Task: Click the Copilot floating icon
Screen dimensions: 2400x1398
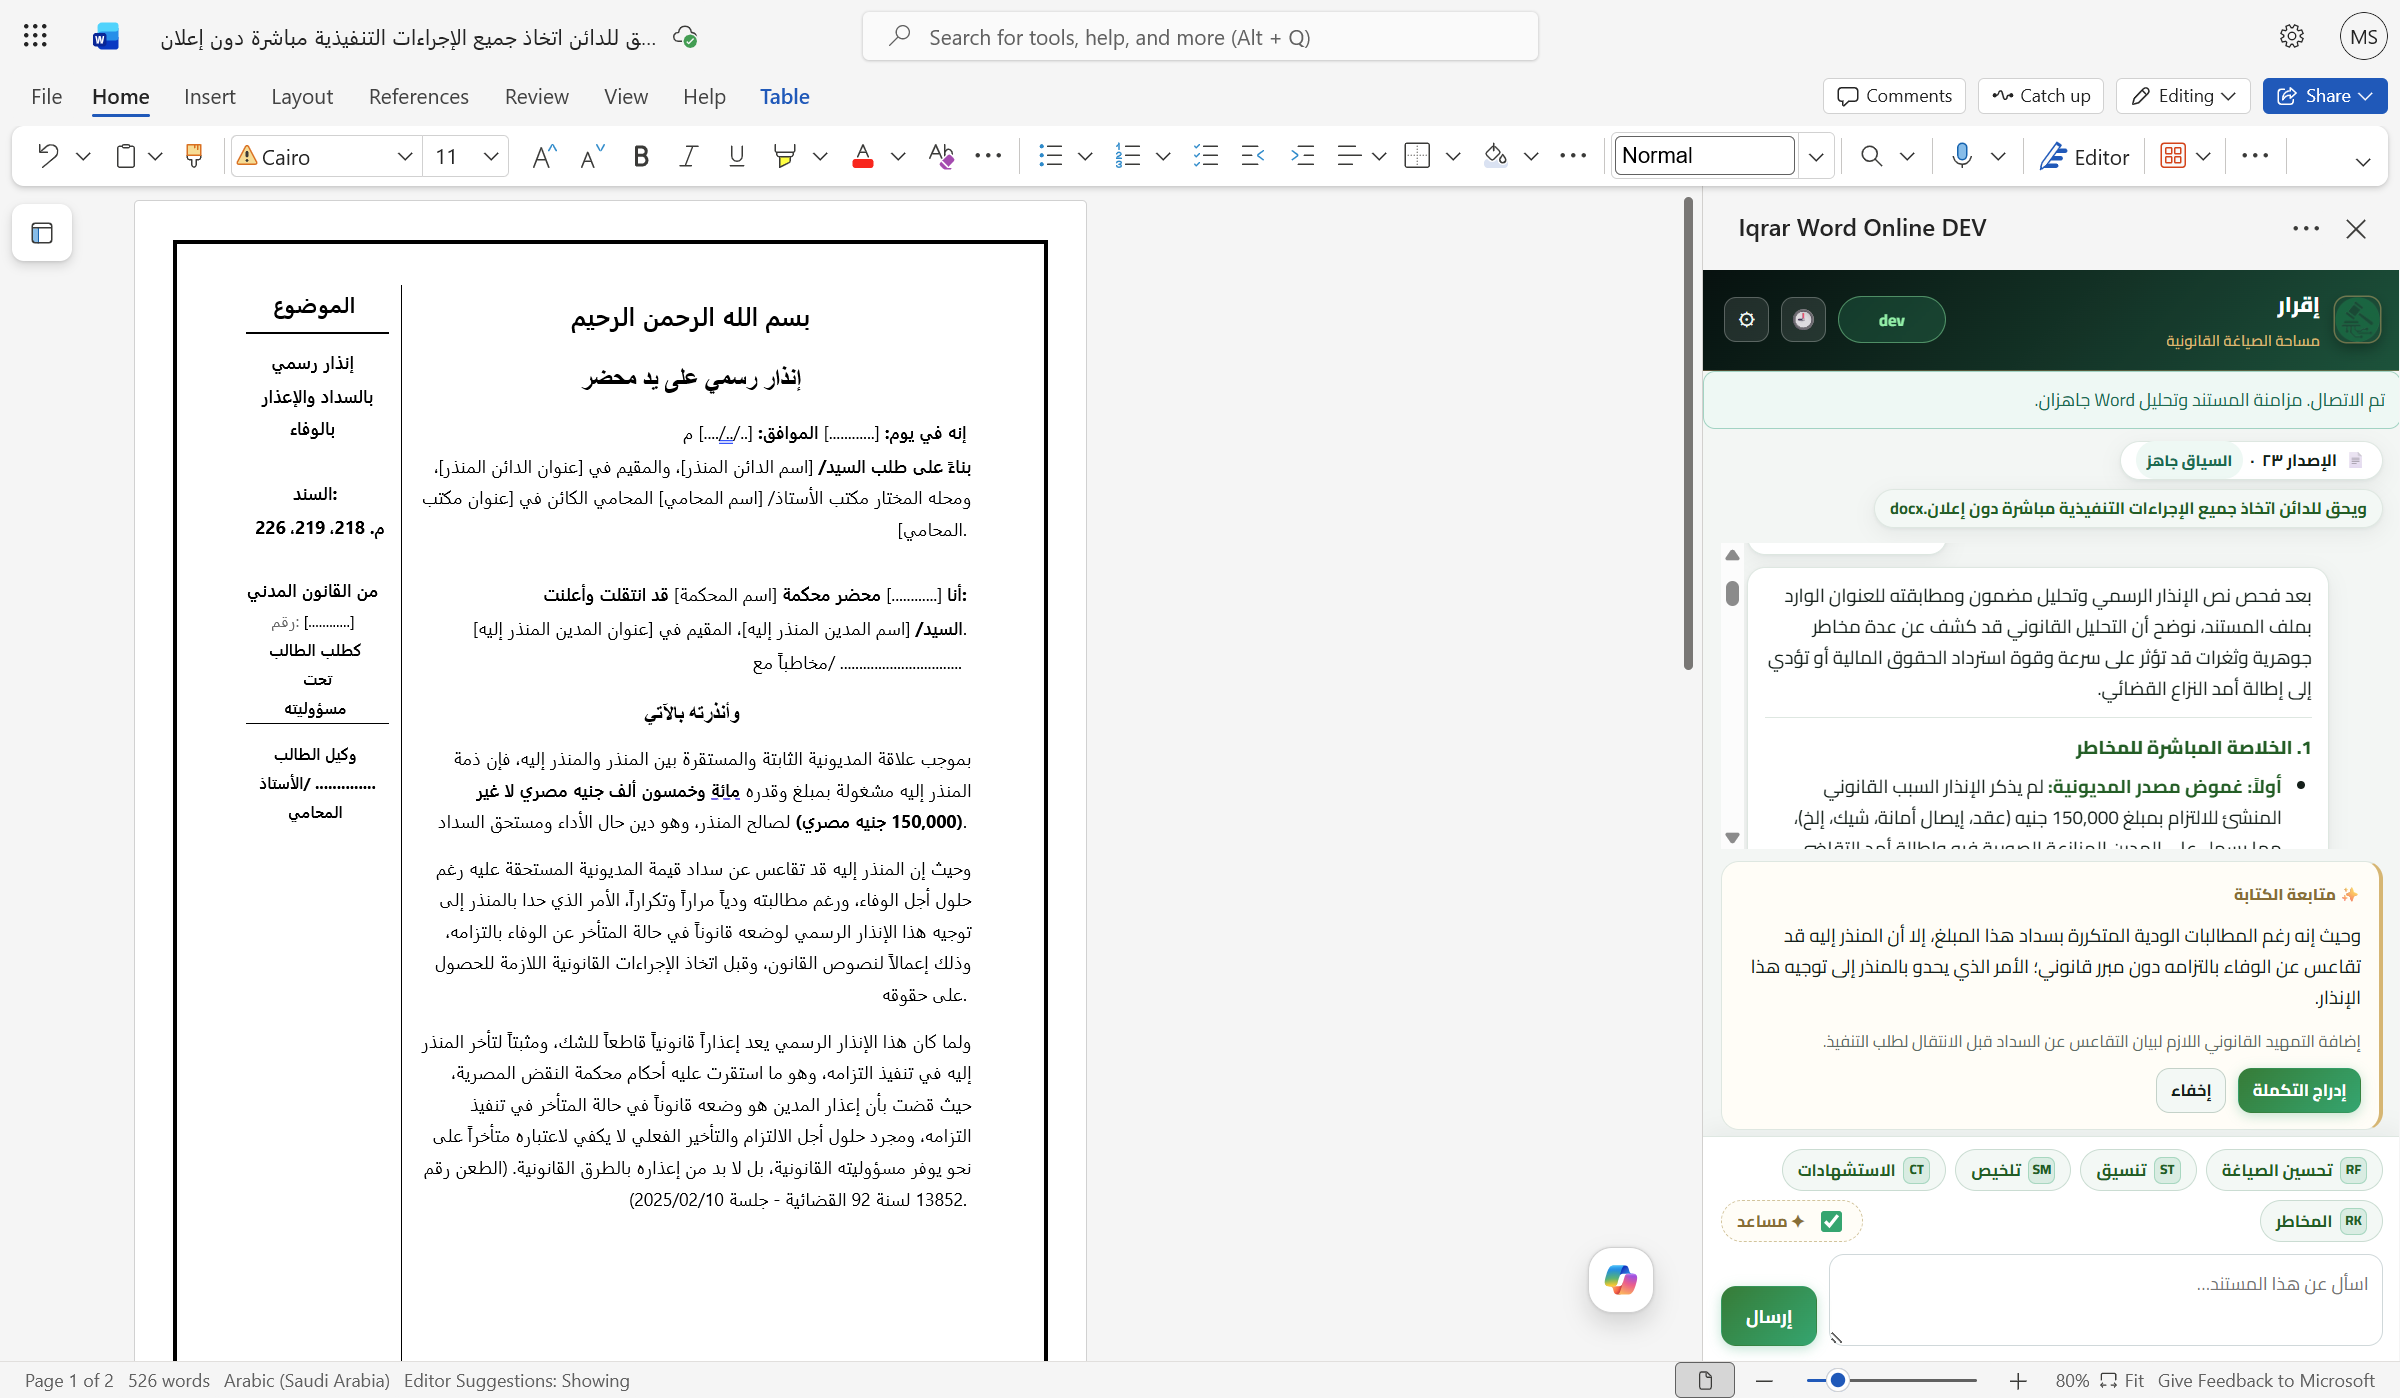Action: pos(1620,1280)
